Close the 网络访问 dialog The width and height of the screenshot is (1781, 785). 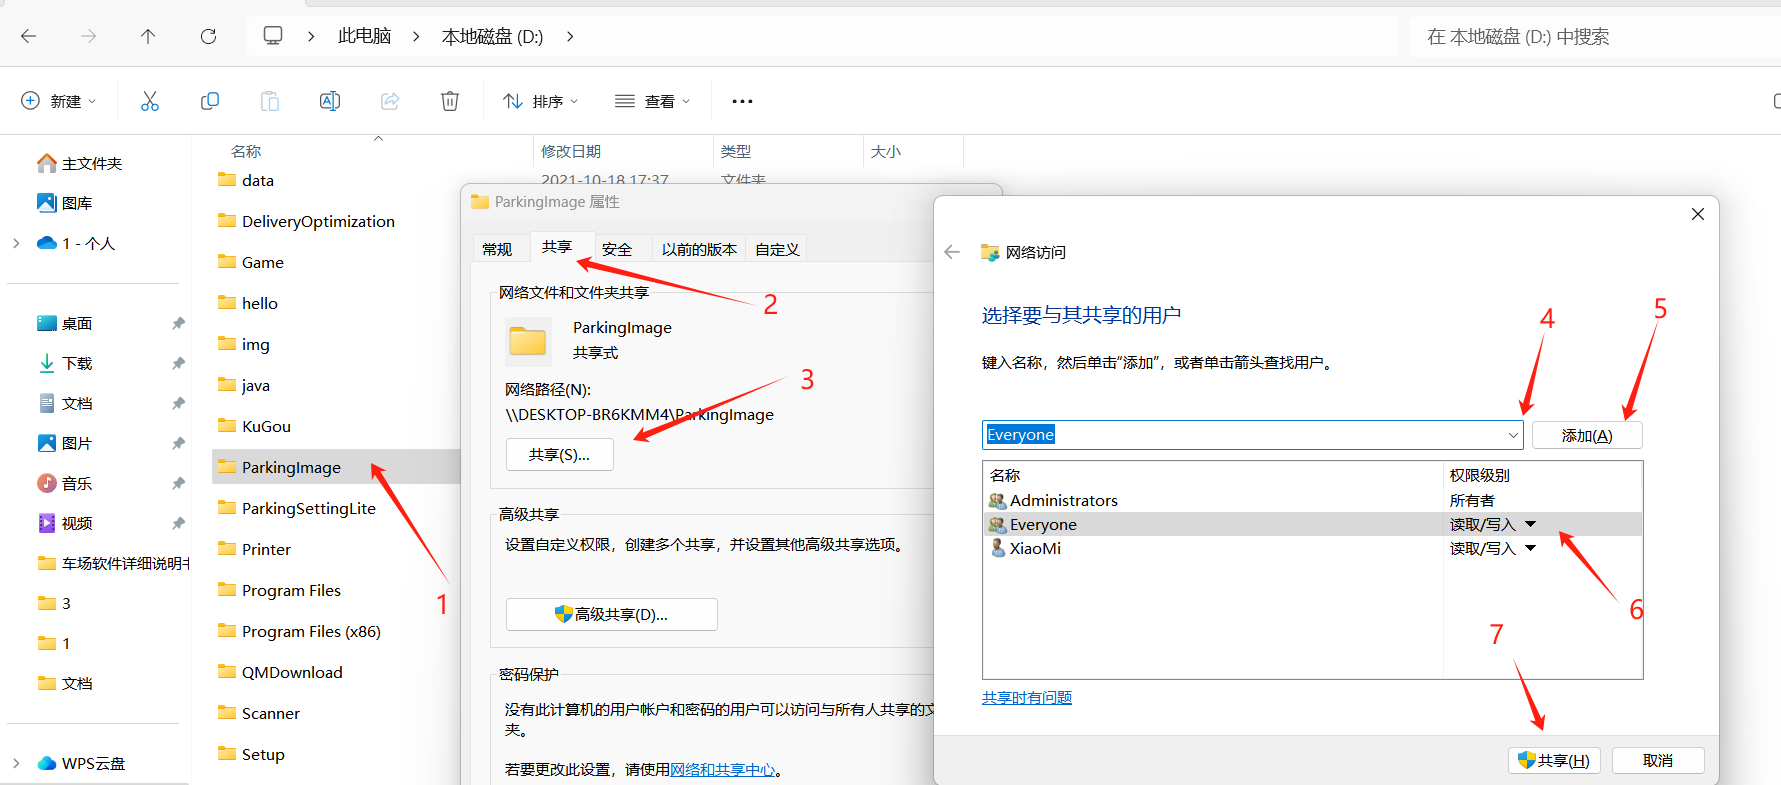(x=1698, y=214)
